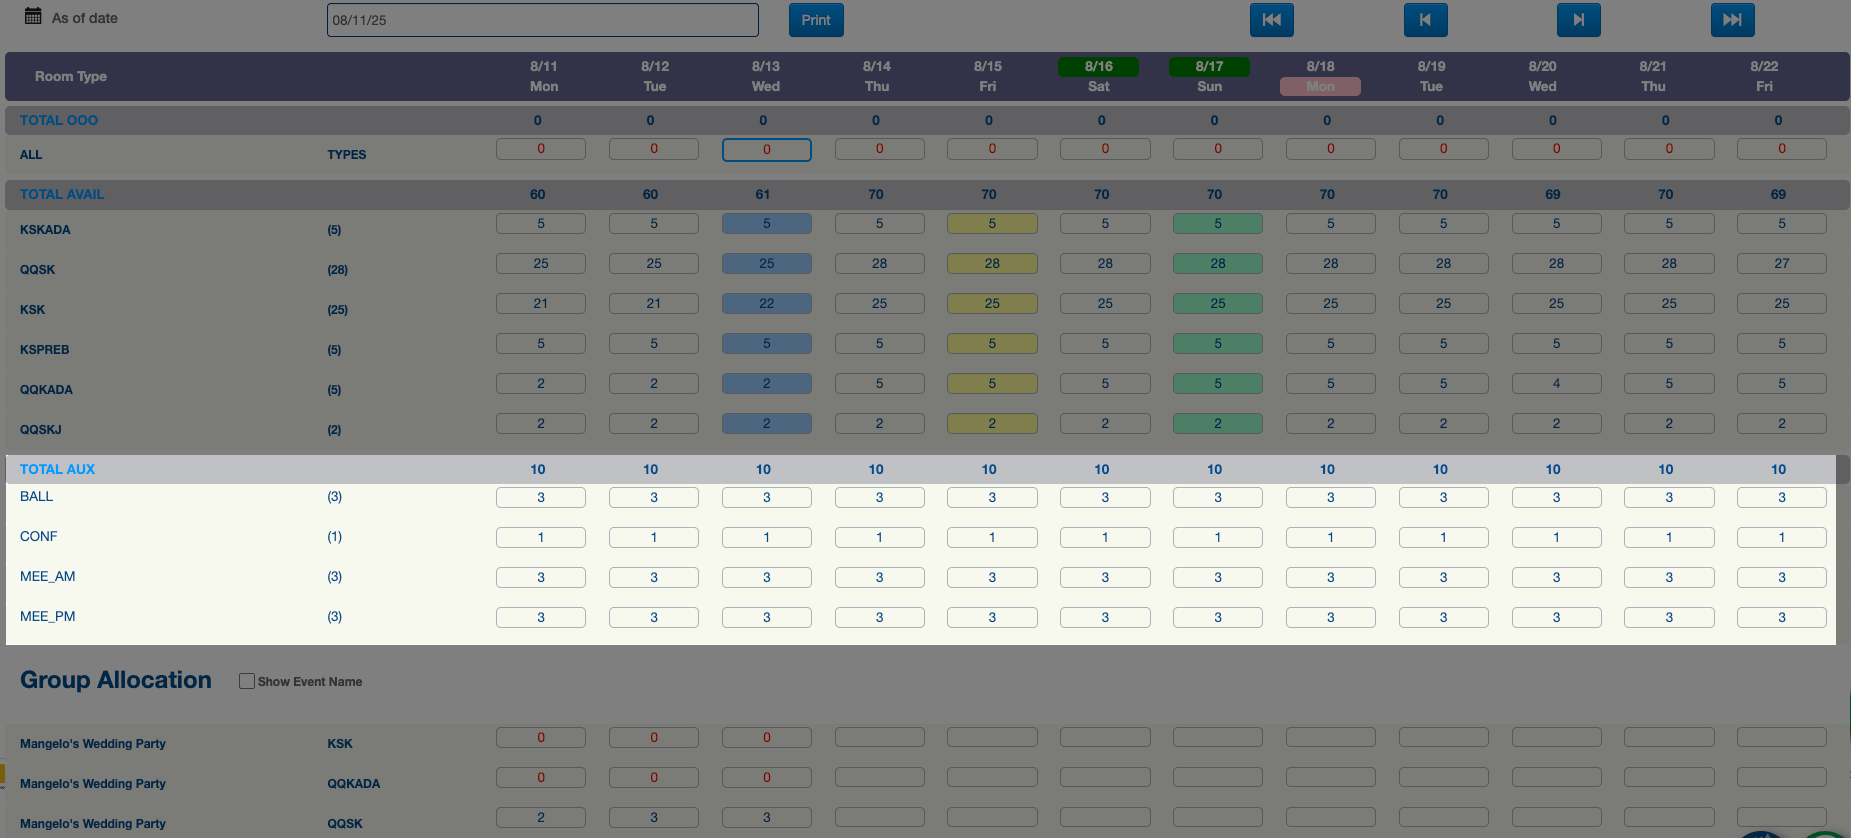Jump back with the double-arrow rewind button
The height and width of the screenshot is (838, 1851).
coord(1271,20)
